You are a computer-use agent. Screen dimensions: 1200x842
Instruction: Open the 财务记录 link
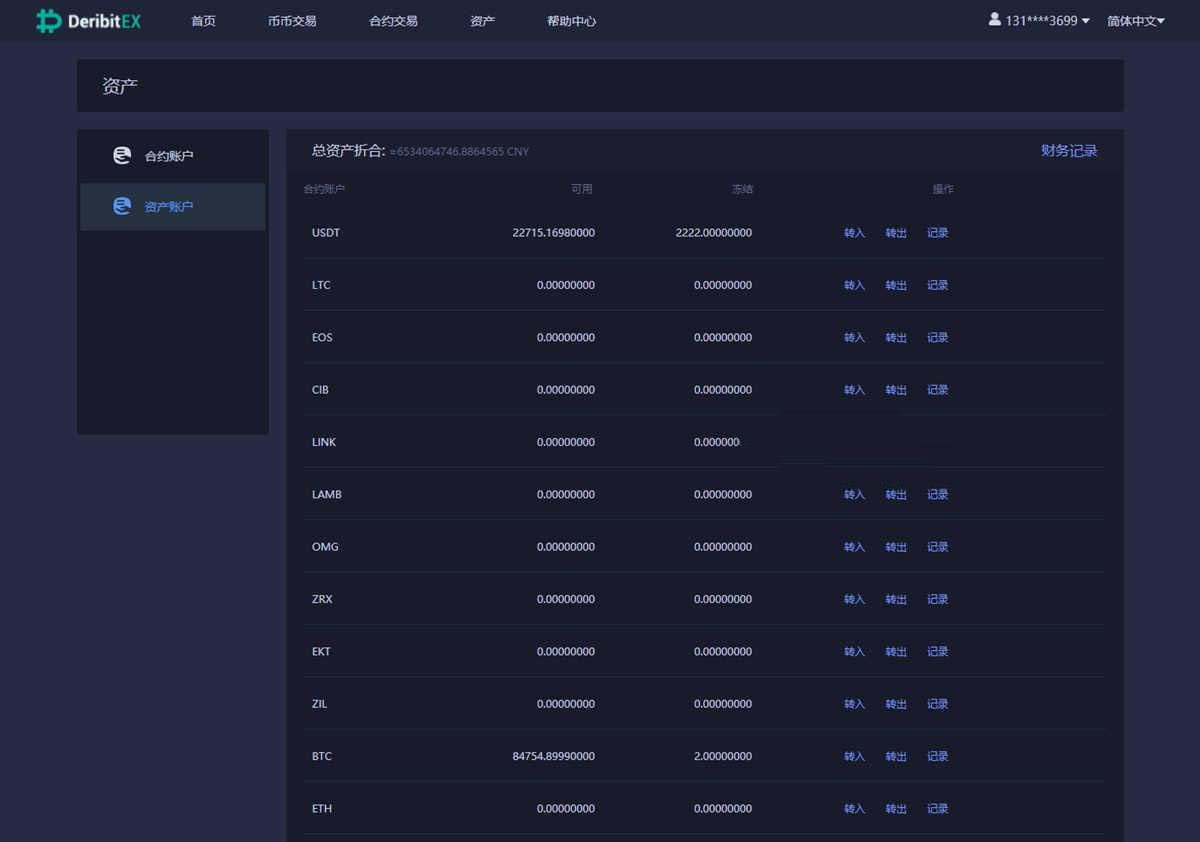[1069, 151]
